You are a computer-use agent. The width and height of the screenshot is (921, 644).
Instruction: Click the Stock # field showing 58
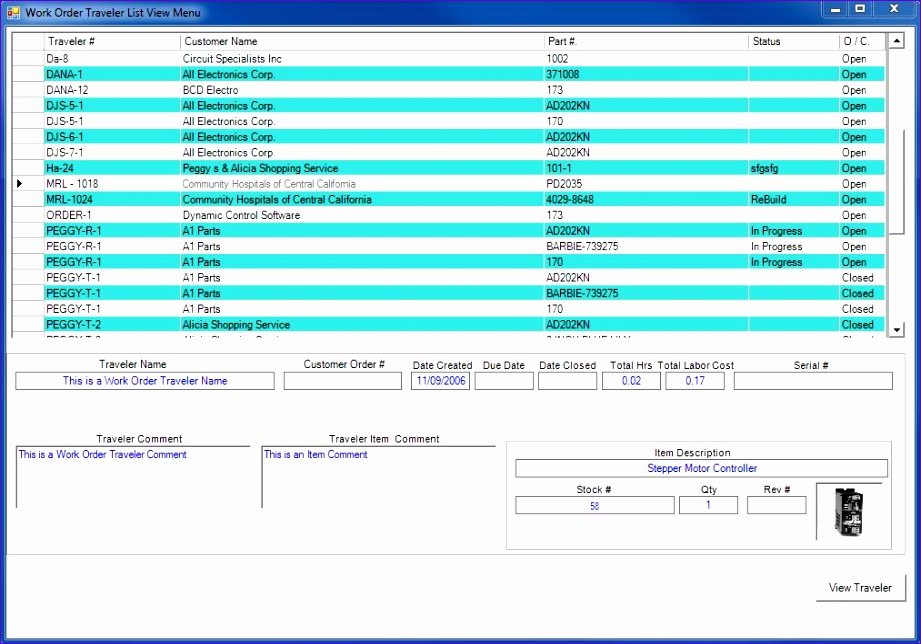[x=594, y=505]
